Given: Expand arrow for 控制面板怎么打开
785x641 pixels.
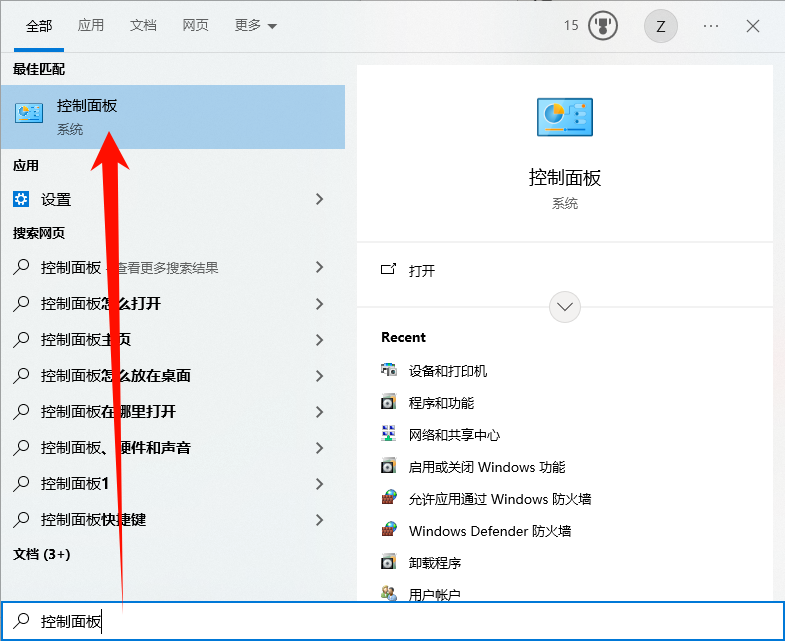Looking at the screenshot, I should coord(319,303).
